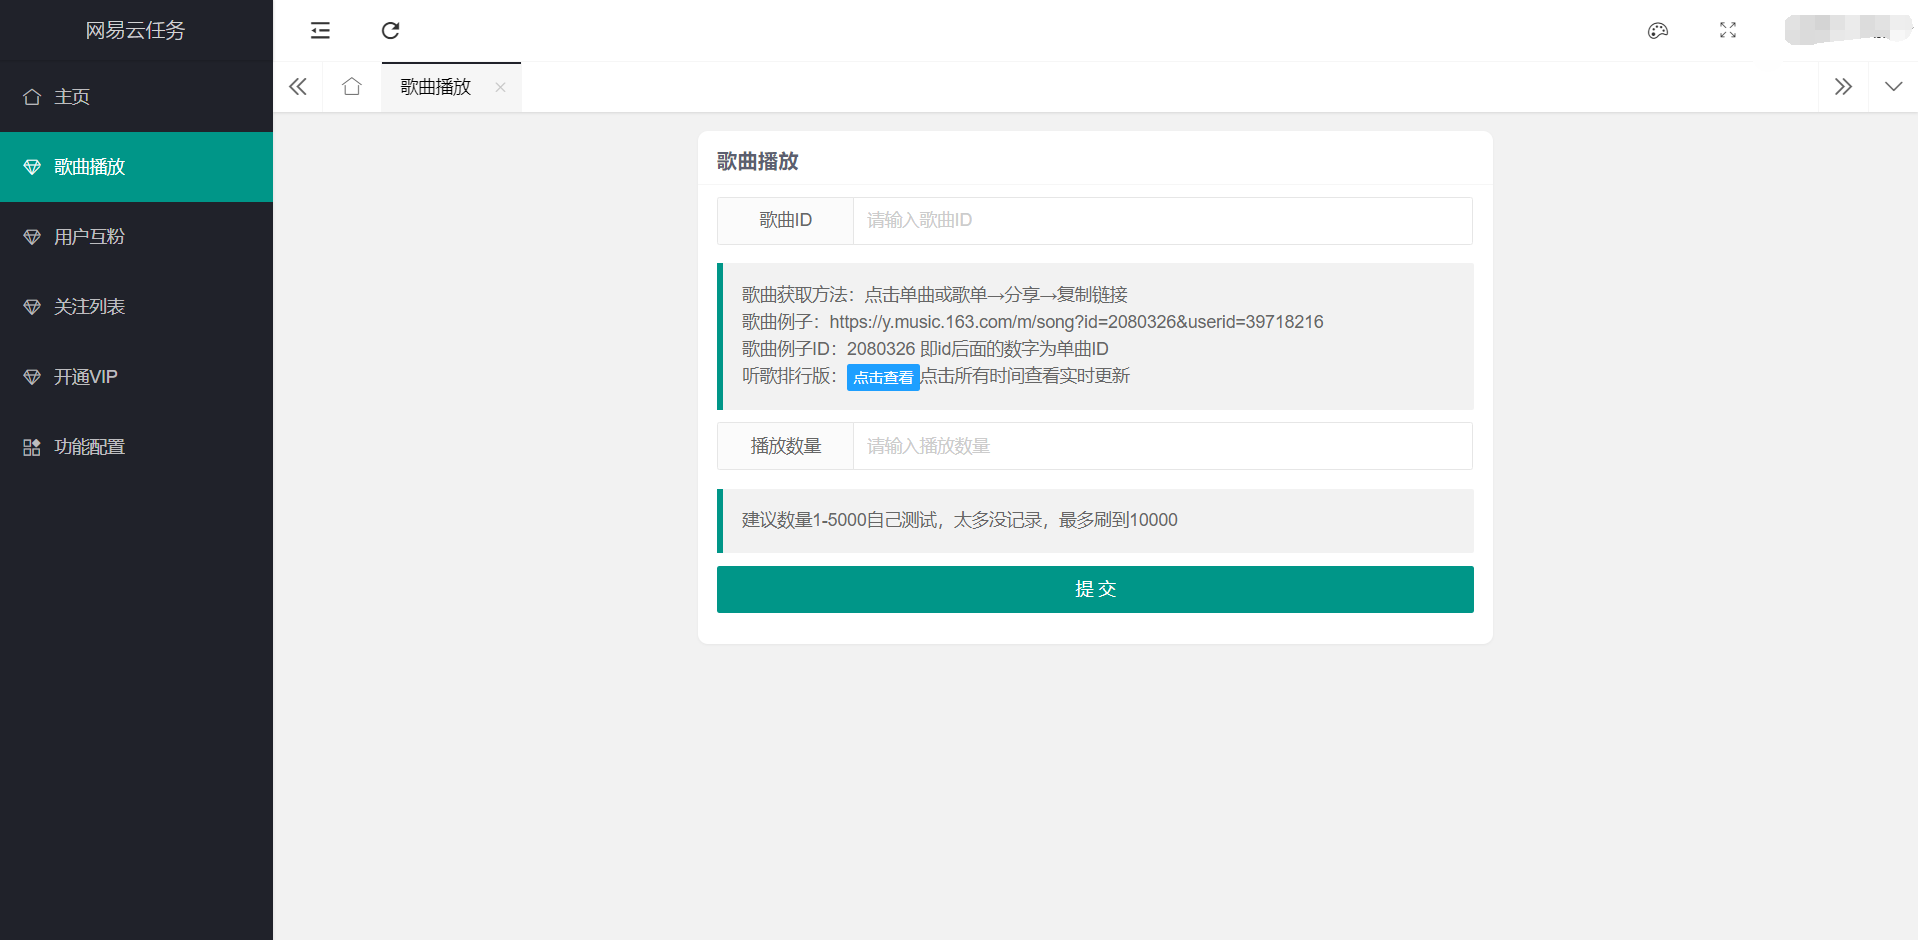
Task: Open the theme palette icon
Action: pyautogui.click(x=1657, y=30)
